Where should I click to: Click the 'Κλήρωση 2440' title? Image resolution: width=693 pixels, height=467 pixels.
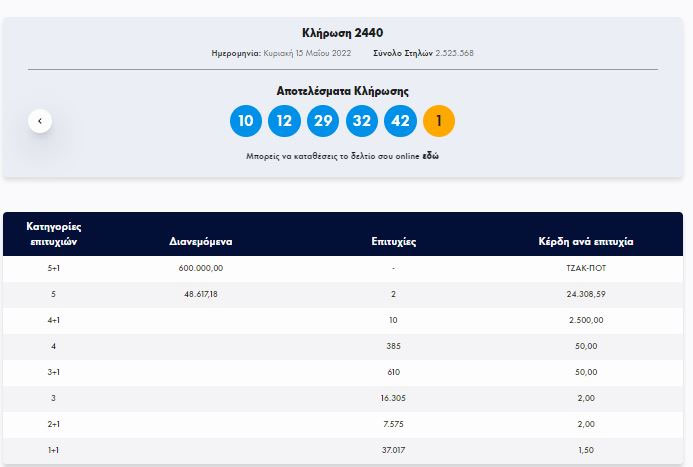pos(342,33)
